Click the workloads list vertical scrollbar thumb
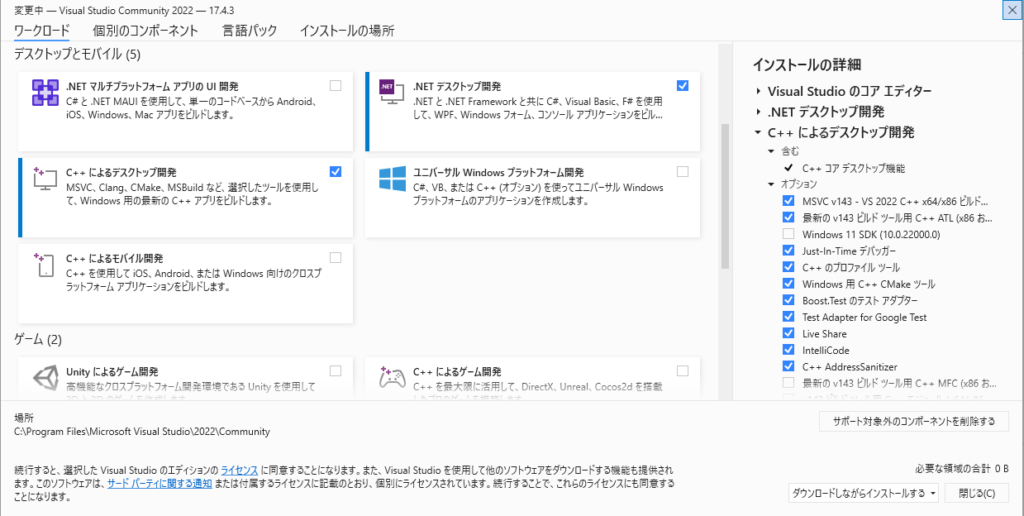 [x=725, y=196]
